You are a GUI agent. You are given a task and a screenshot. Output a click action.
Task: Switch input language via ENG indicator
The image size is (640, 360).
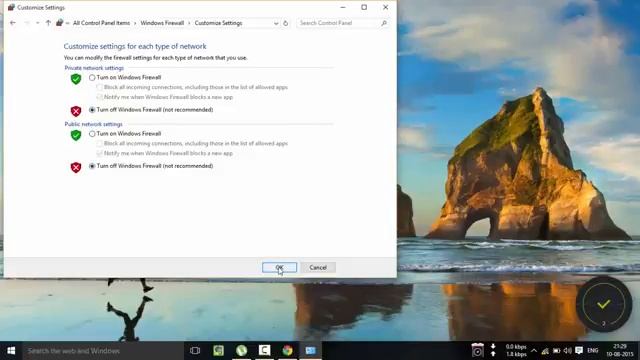[x=593, y=351]
